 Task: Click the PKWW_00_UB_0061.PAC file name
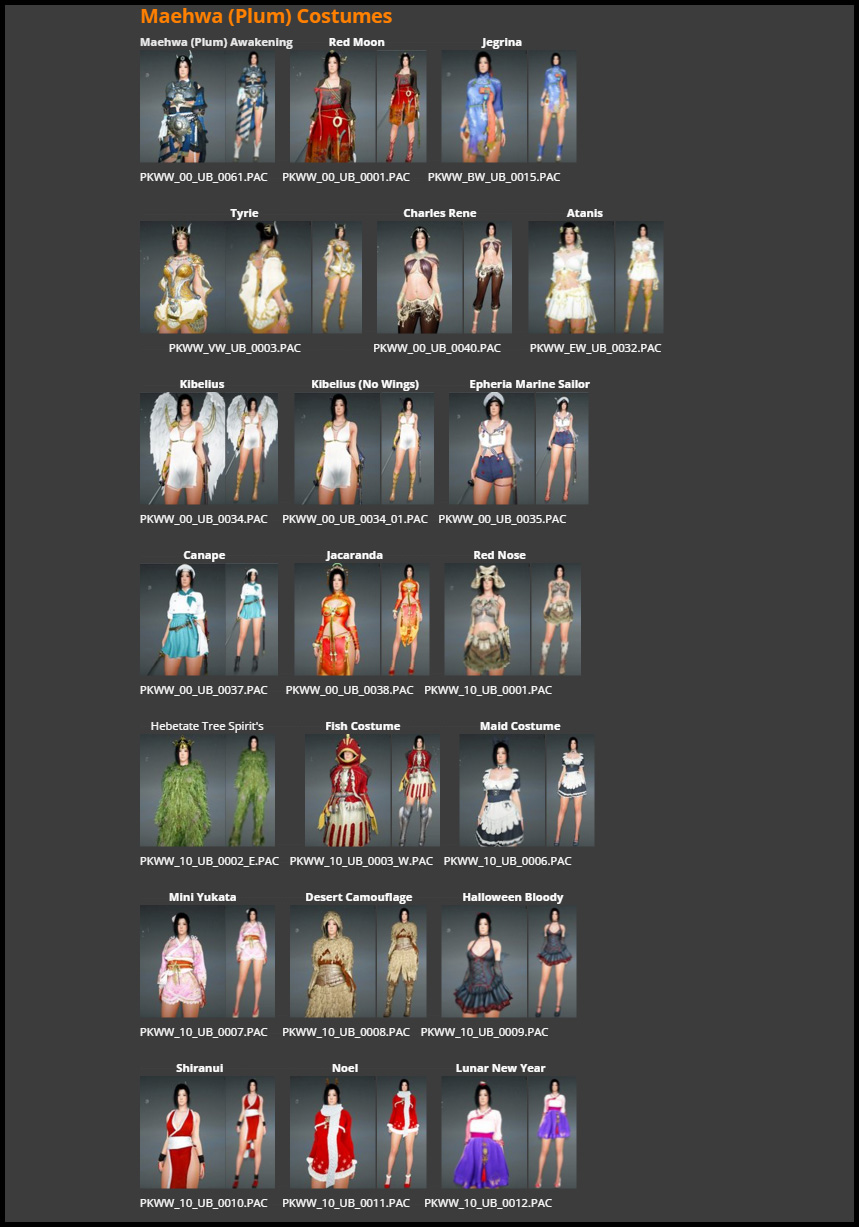point(203,177)
